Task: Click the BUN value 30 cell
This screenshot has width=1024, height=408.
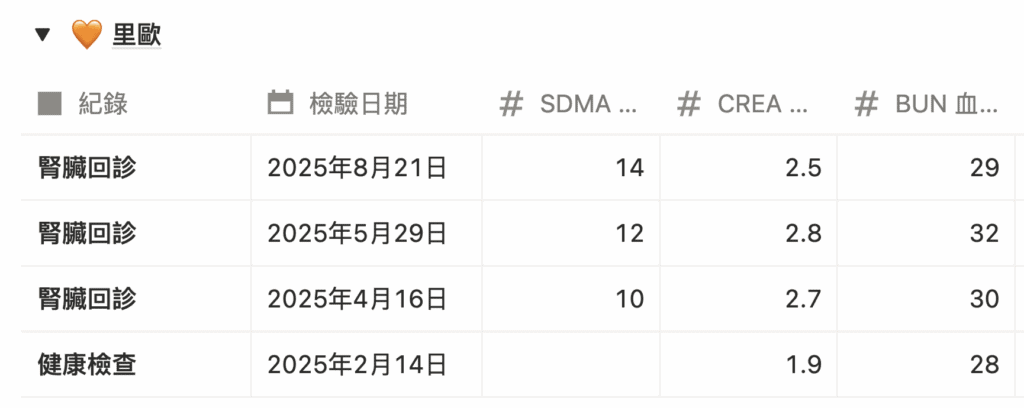Action: [925, 299]
